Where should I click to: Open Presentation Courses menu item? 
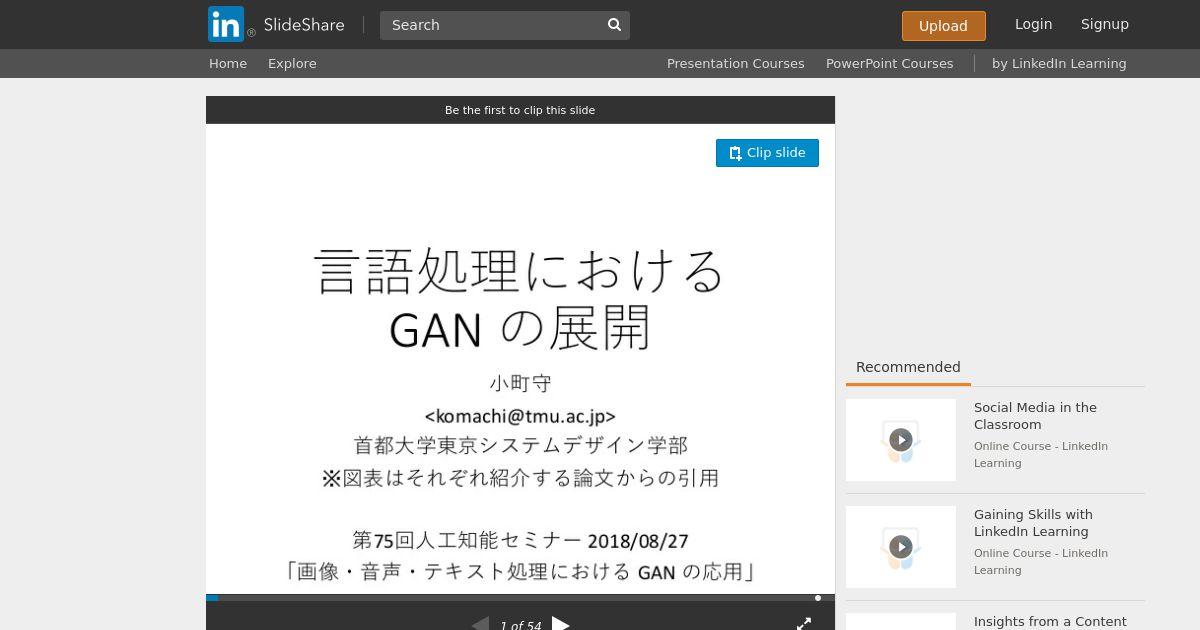point(735,63)
